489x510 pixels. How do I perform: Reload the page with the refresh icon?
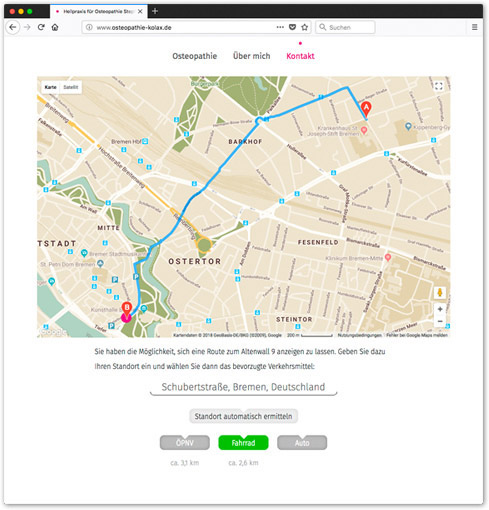click(x=41, y=27)
